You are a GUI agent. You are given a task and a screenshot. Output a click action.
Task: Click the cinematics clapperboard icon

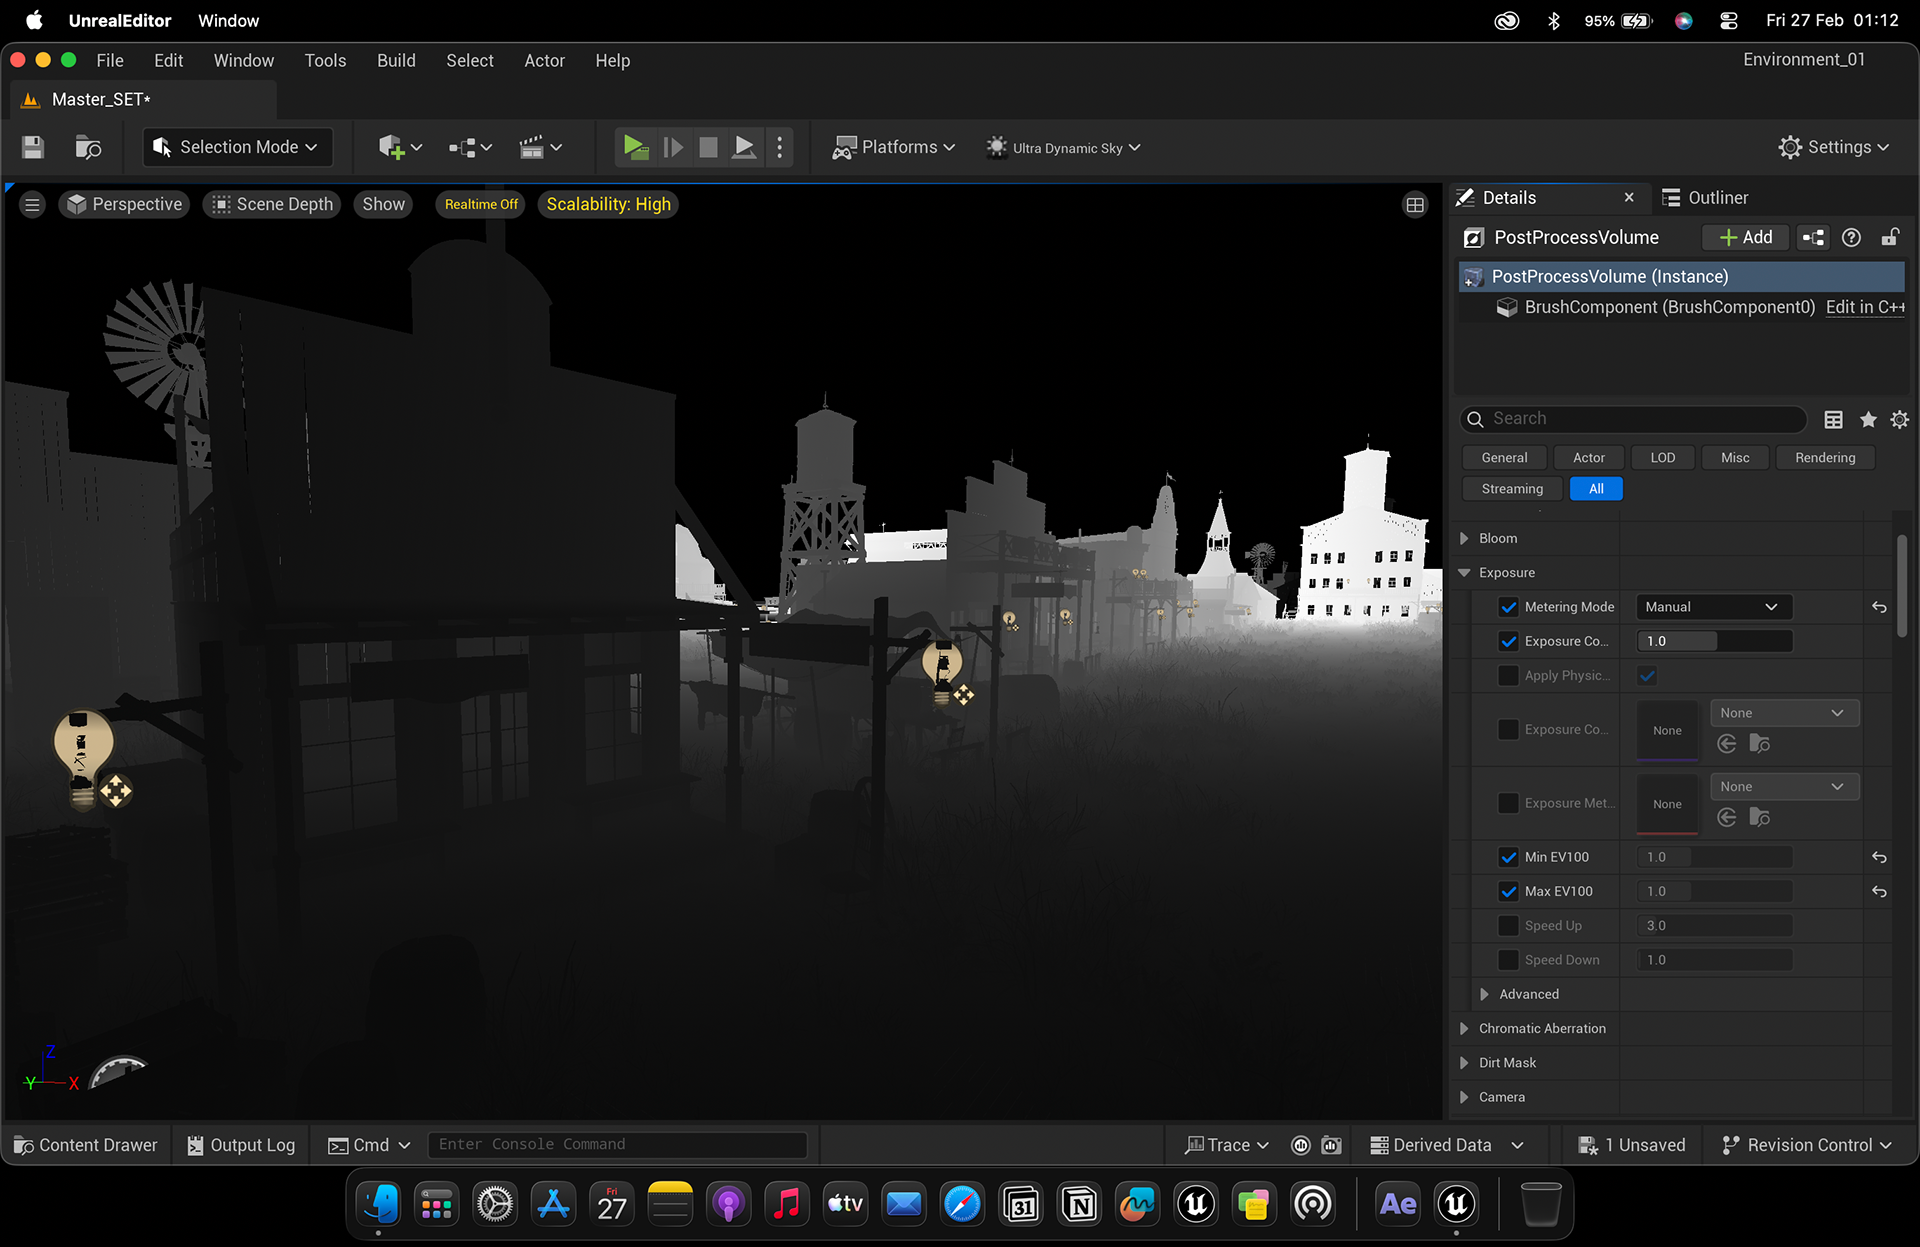tap(540, 147)
